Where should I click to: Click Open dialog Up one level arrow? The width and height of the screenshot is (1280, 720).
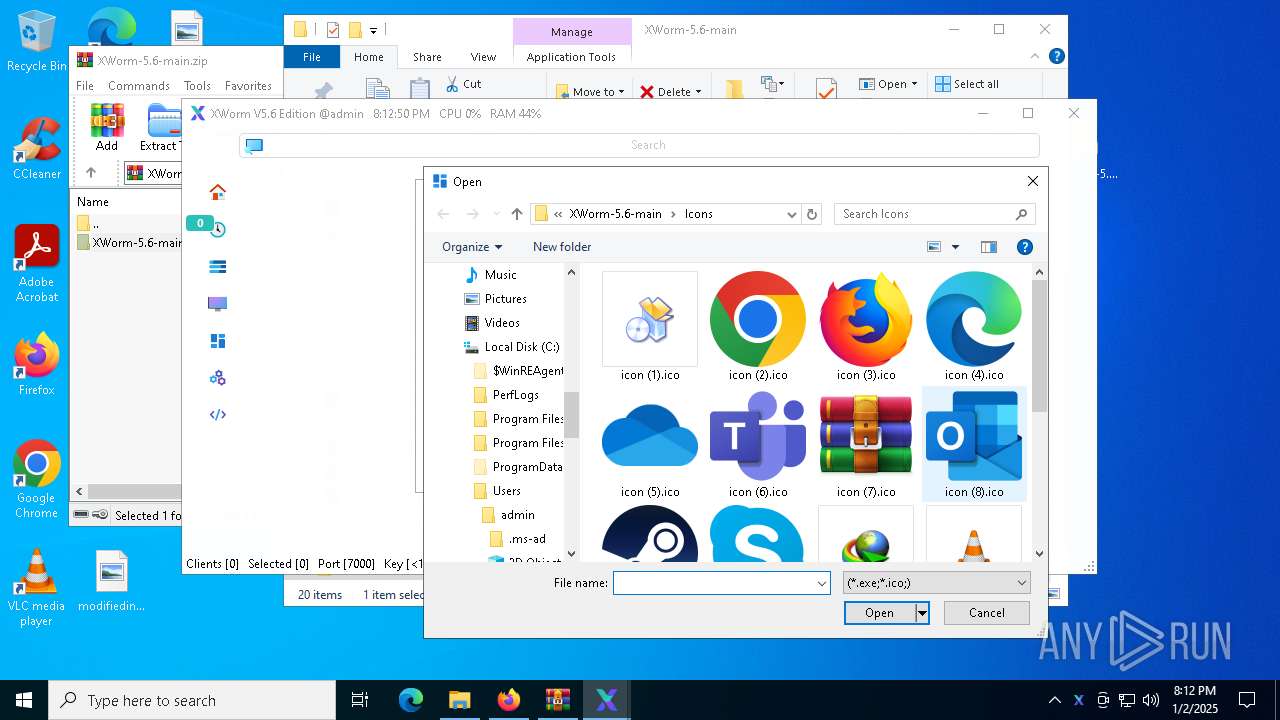pos(517,214)
